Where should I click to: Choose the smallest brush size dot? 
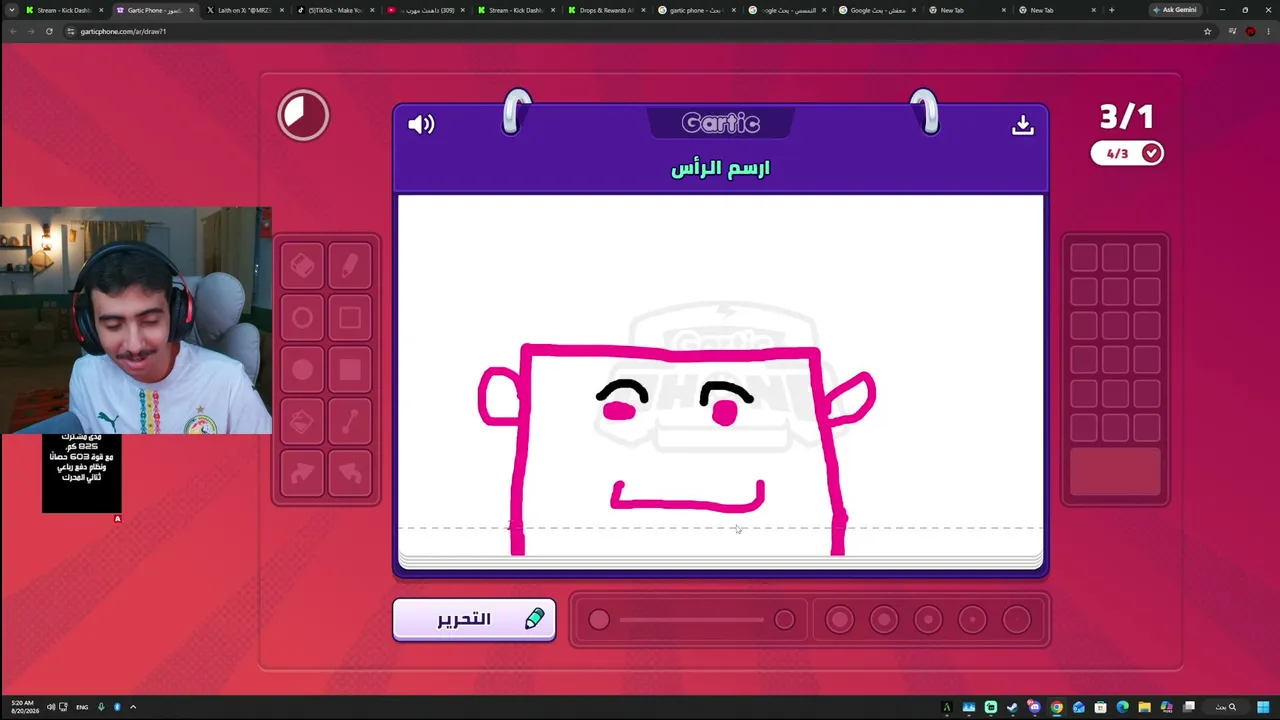tap(1016, 620)
